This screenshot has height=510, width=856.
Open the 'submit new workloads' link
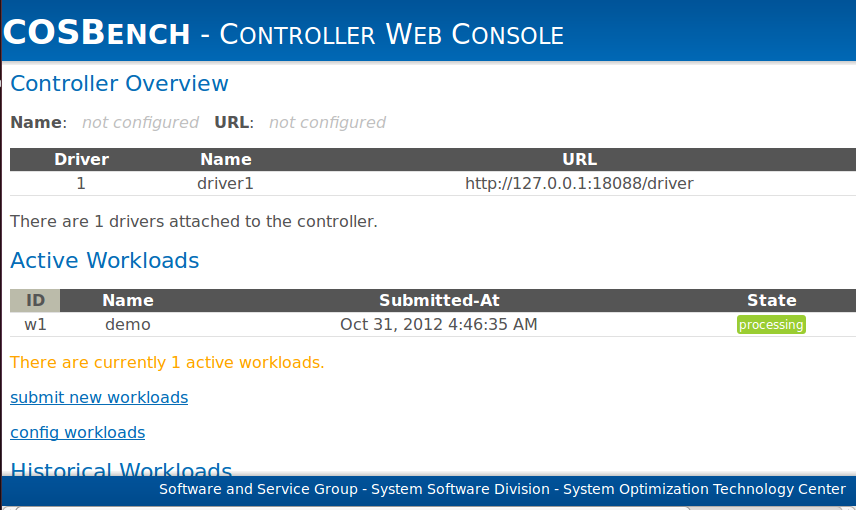tap(99, 398)
